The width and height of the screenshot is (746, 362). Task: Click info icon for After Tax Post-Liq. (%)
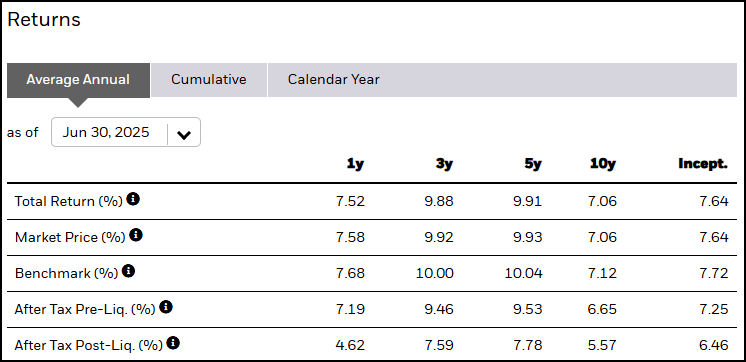coord(173,343)
